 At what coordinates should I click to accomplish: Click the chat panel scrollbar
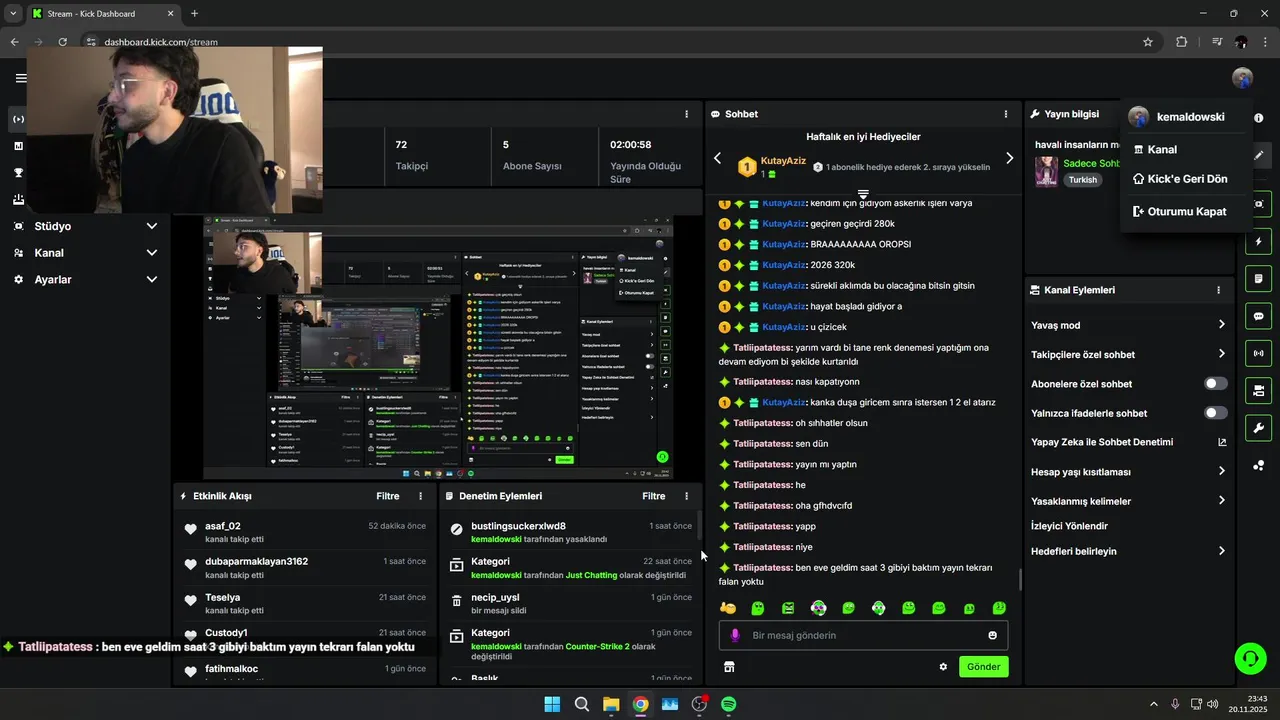(1019, 579)
